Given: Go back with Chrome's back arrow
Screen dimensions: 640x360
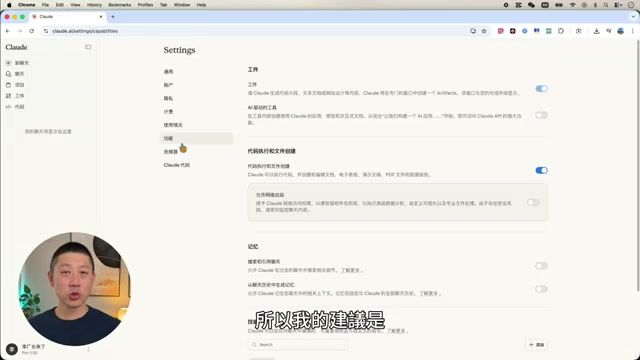Looking at the screenshot, I should 8,31.
